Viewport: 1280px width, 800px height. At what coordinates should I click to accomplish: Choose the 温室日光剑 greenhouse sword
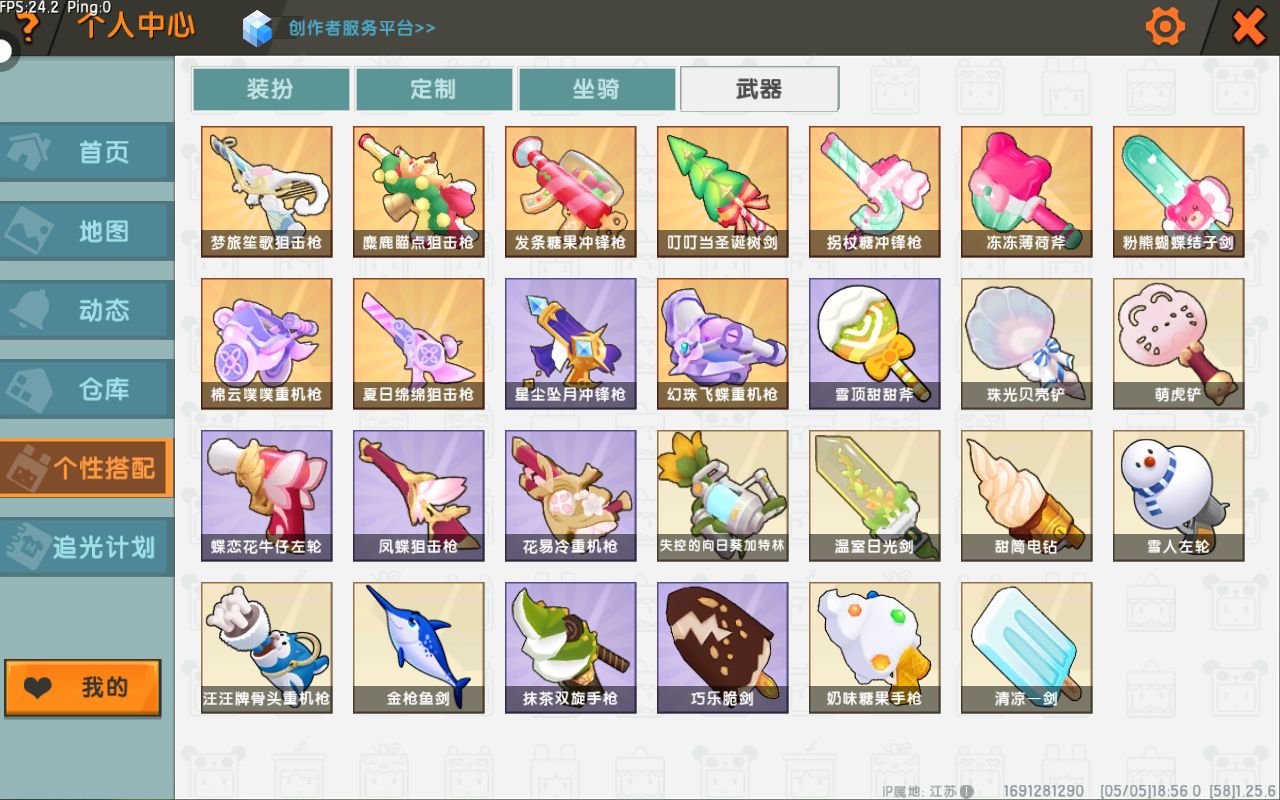[x=875, y=496]
